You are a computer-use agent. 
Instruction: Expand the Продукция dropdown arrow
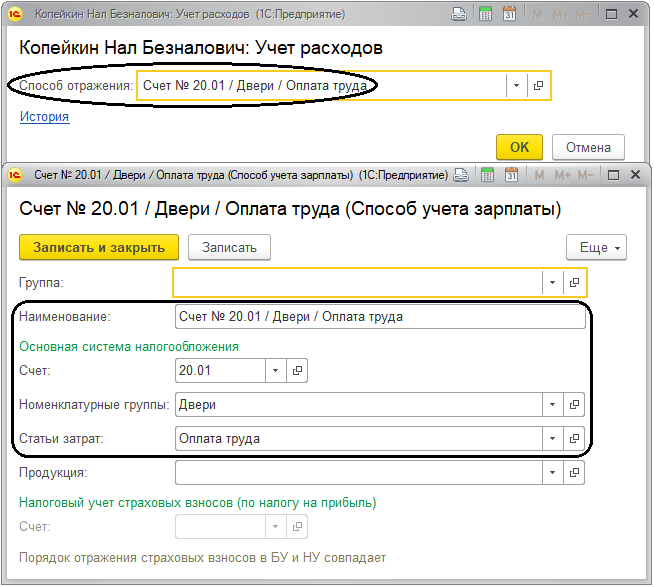point(552,473)
